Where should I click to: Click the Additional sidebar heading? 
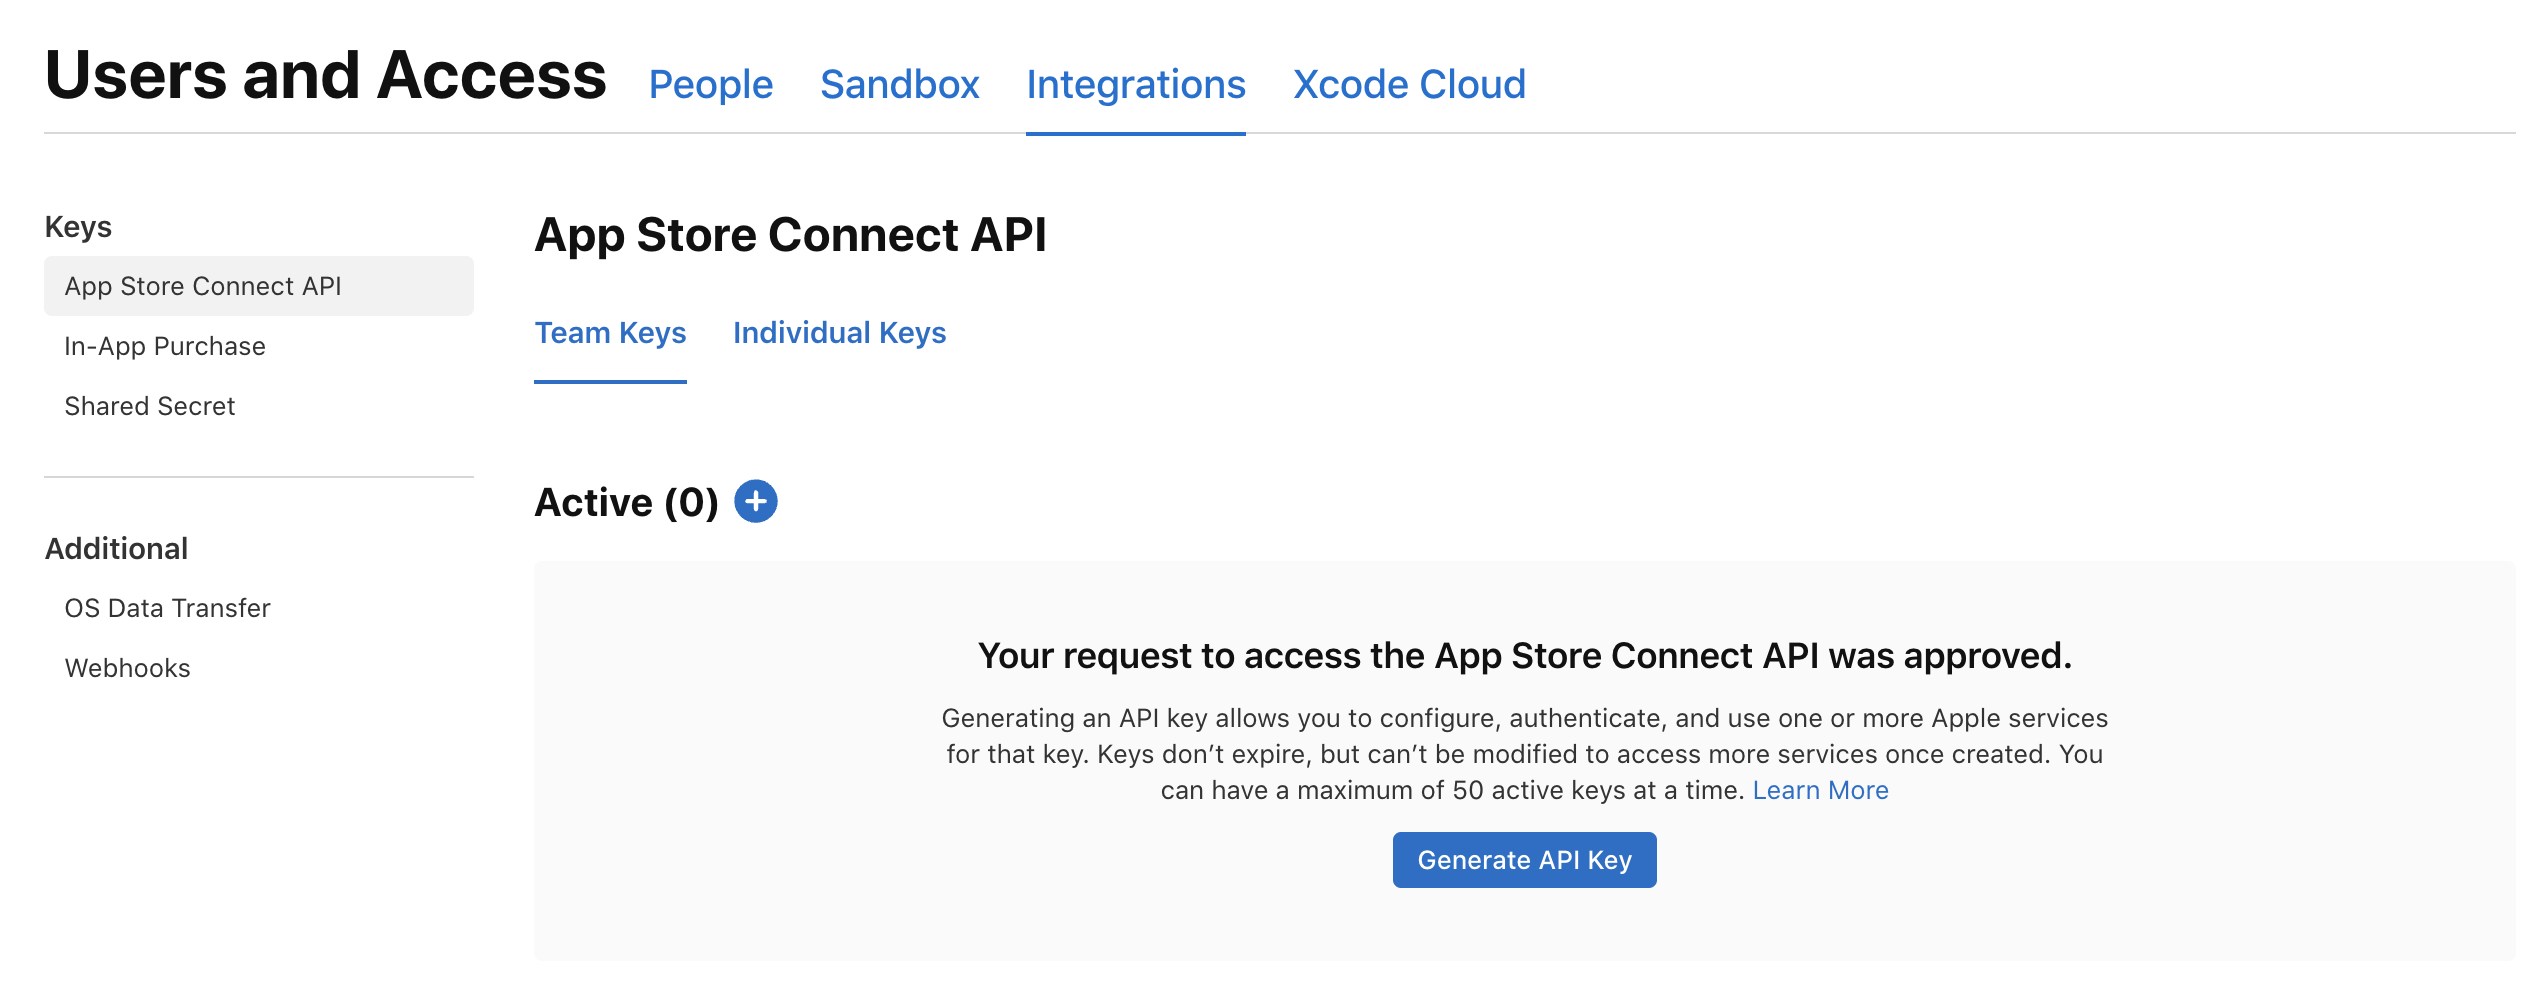116,549
